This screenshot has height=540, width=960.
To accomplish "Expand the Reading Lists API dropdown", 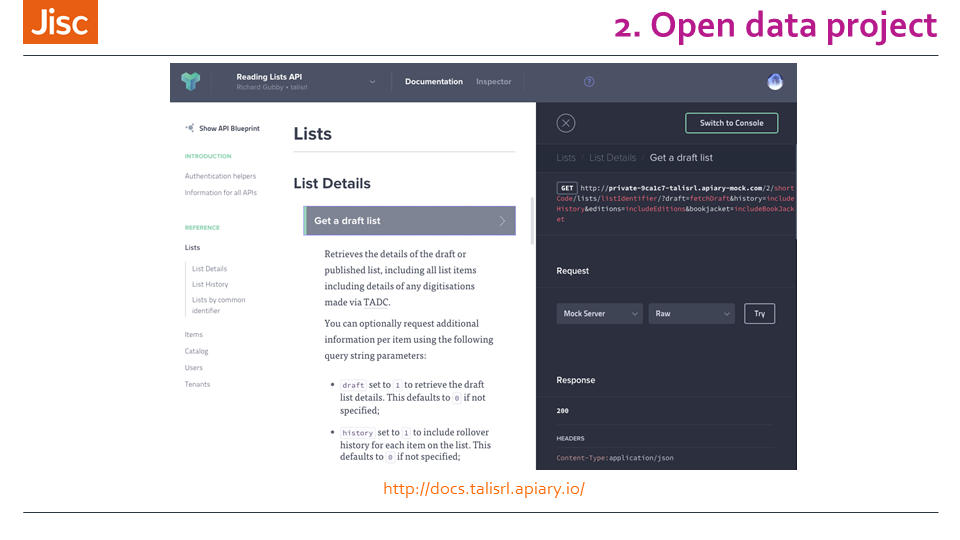I will (x=372, y=82).
